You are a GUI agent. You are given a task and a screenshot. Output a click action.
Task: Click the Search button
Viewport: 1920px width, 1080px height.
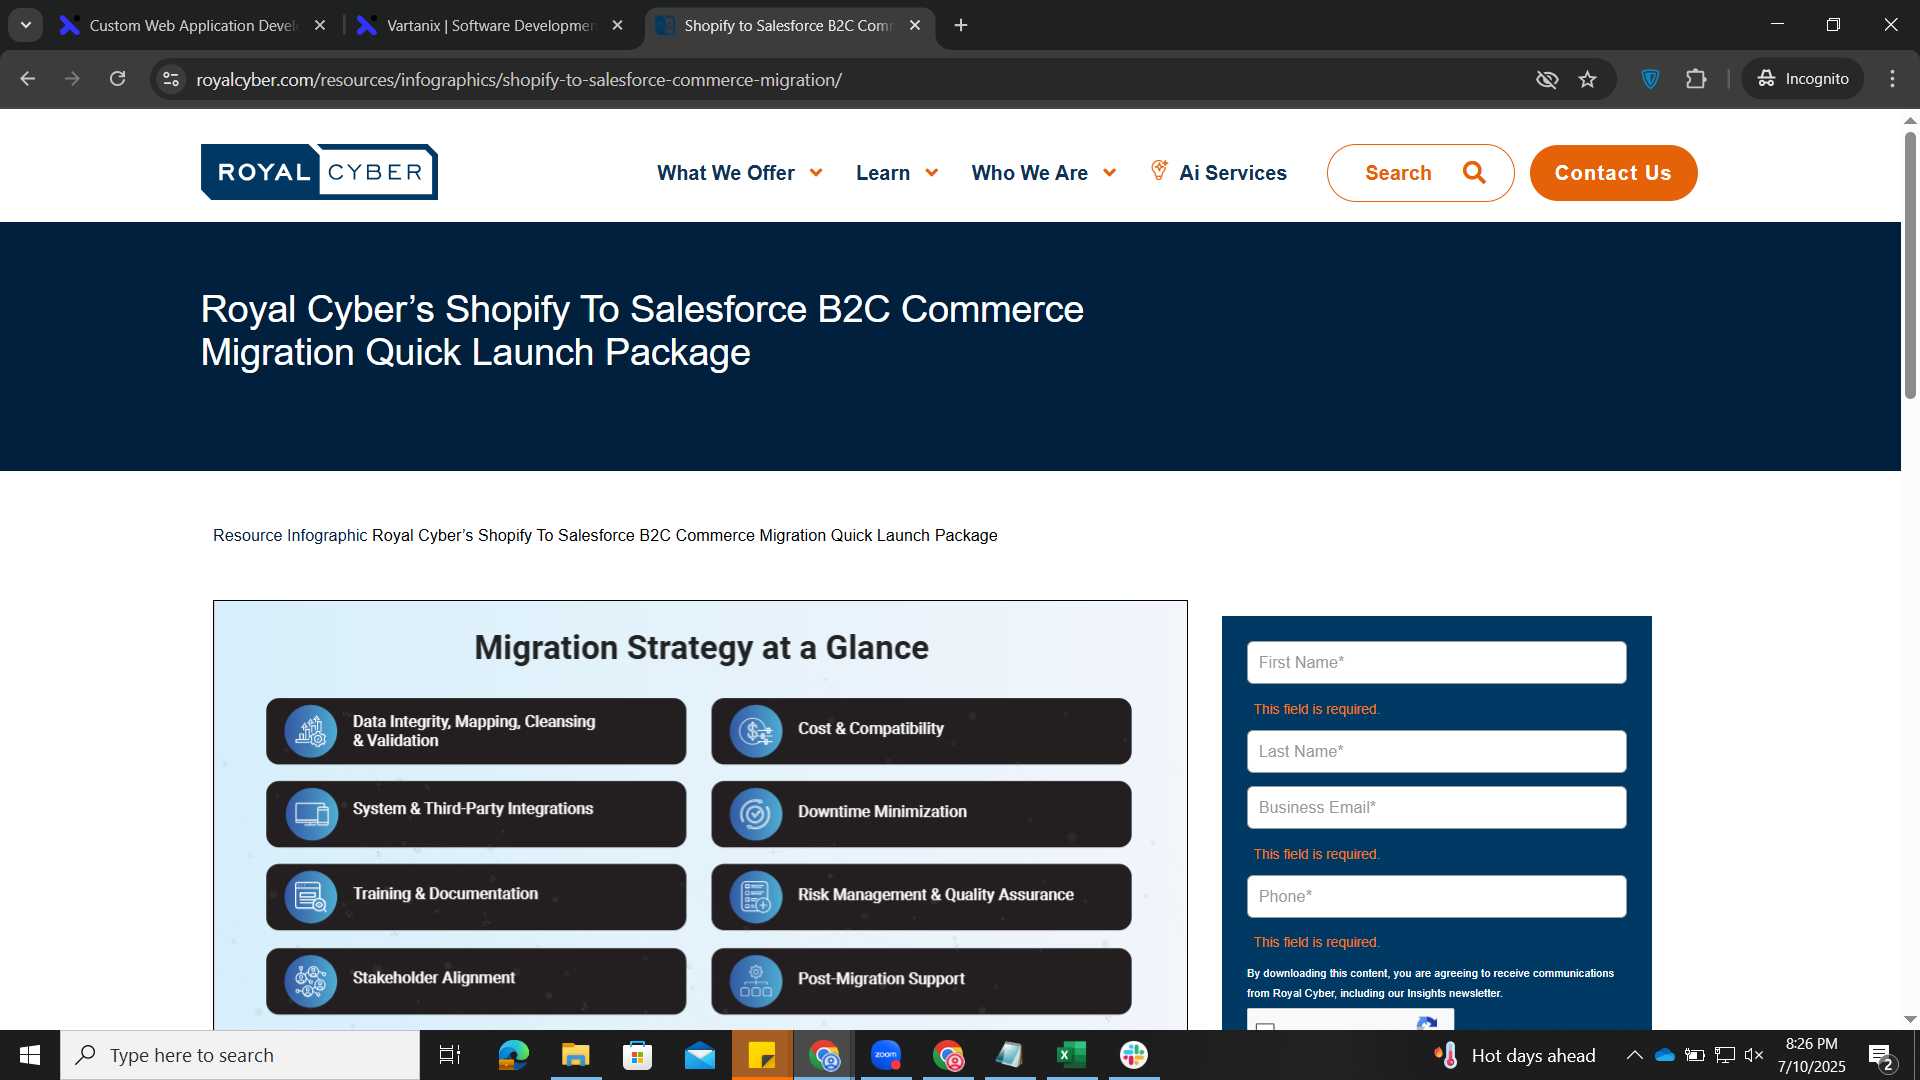tap(1420, 173)
